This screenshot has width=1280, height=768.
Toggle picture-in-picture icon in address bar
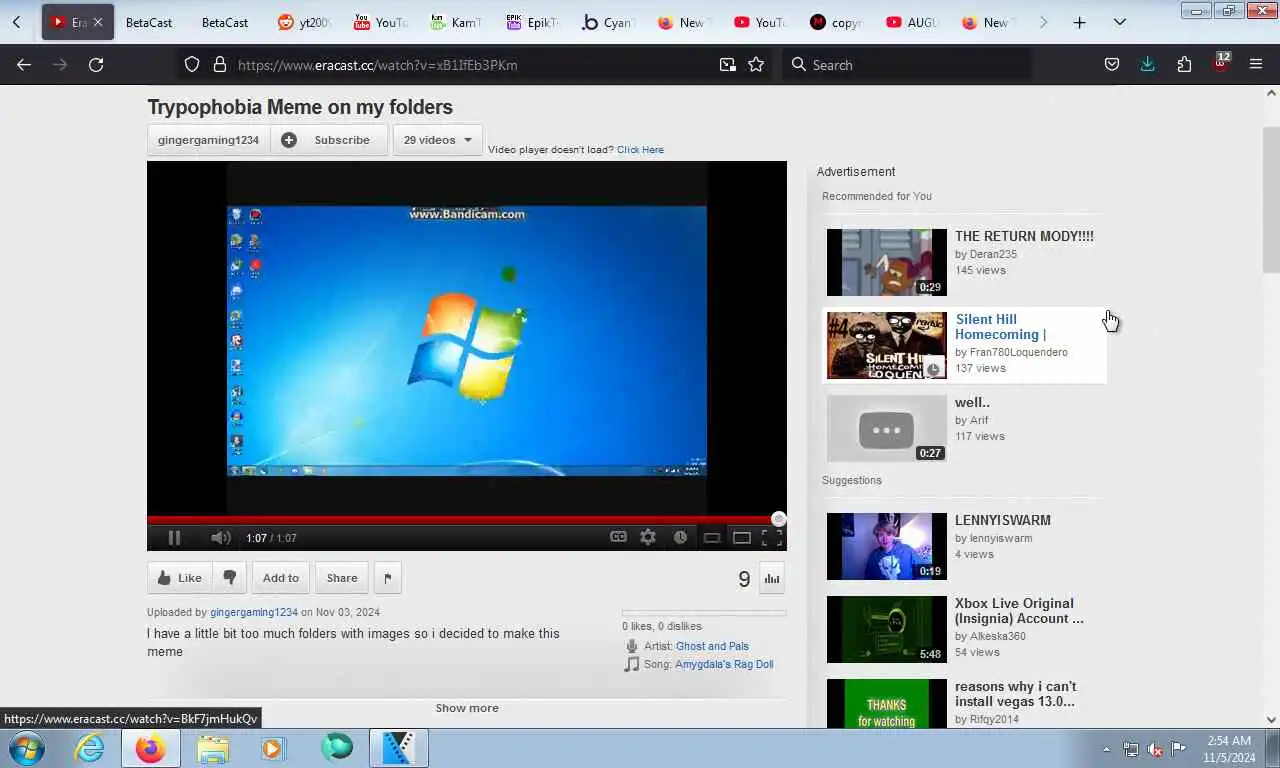(x=728, y=64)
